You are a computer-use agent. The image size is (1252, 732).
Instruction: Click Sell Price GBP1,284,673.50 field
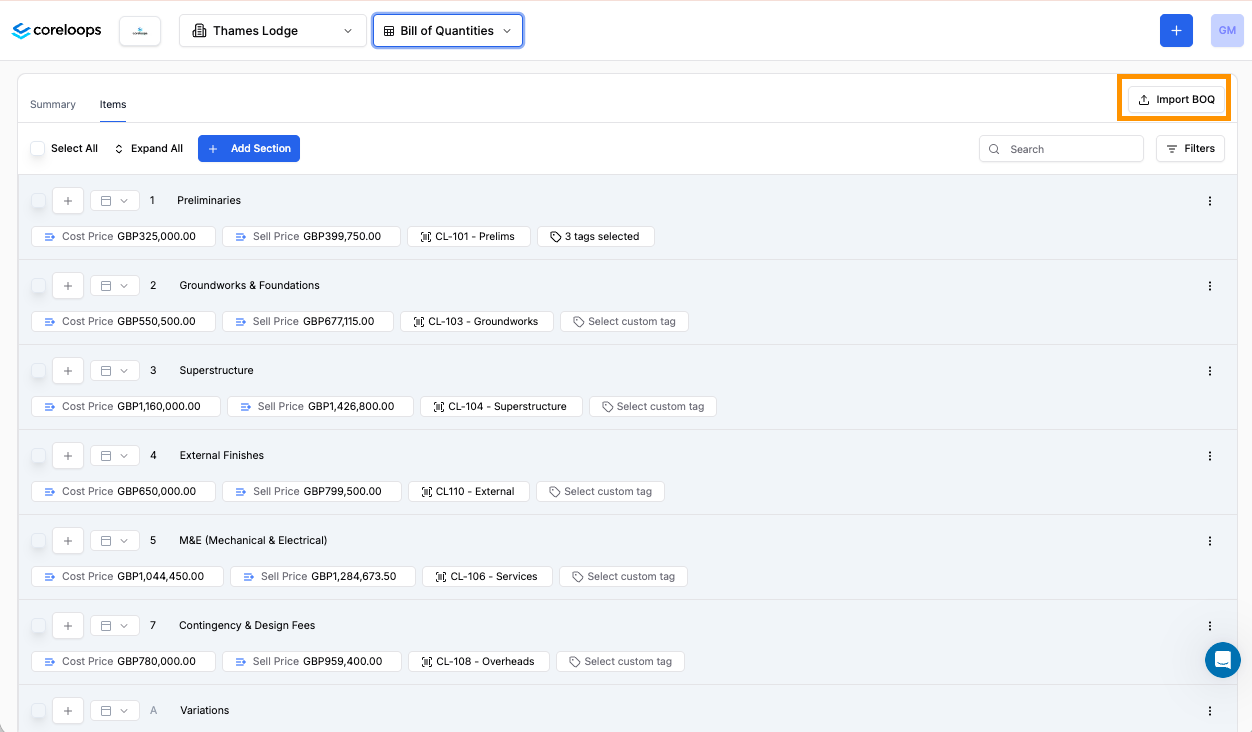click(x=323, y=577)
